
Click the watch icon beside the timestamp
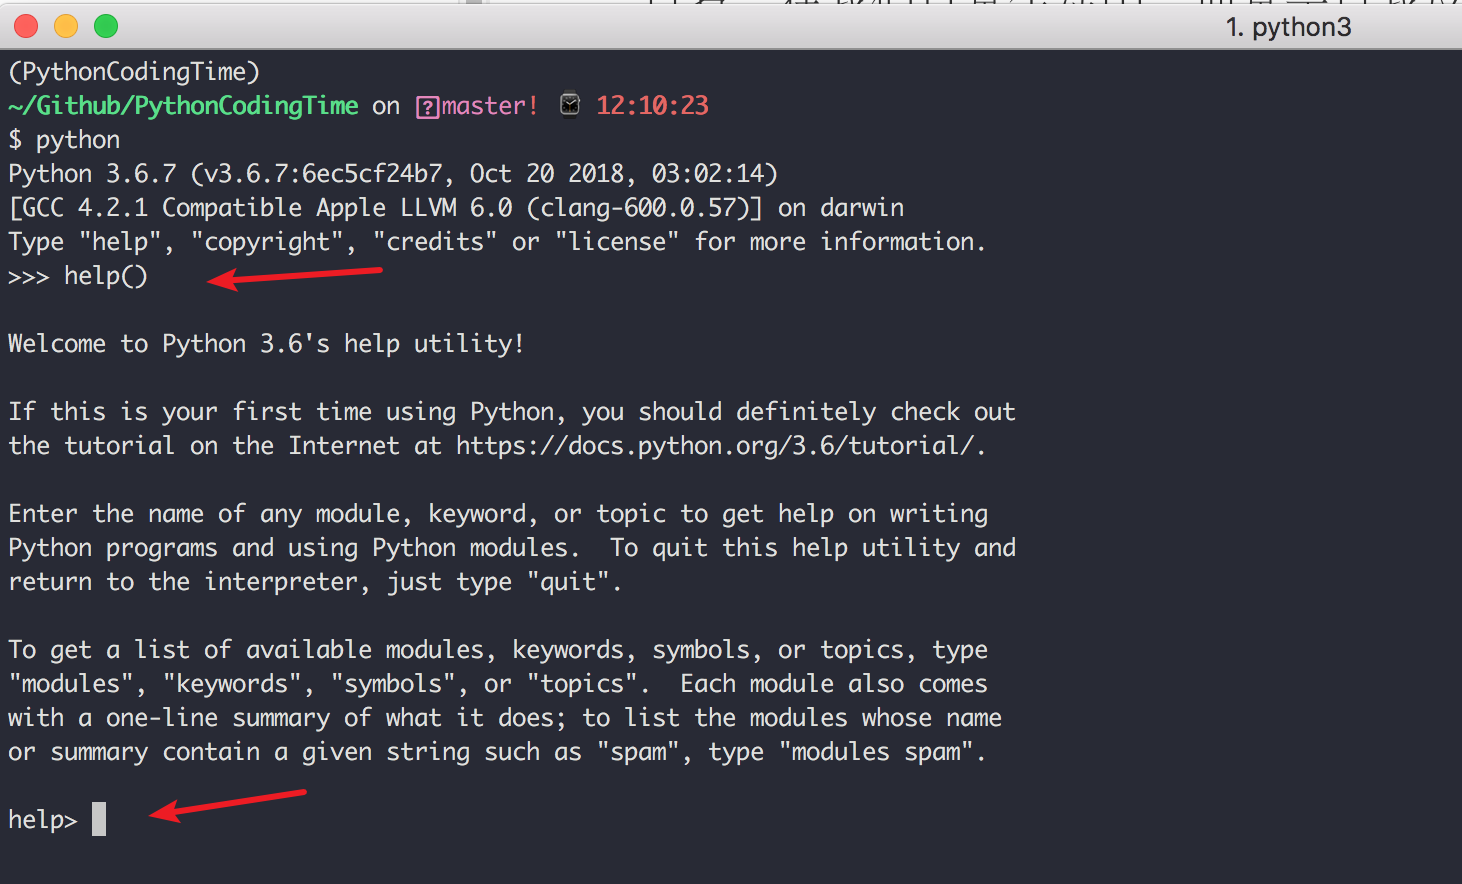tap(570, 104)
